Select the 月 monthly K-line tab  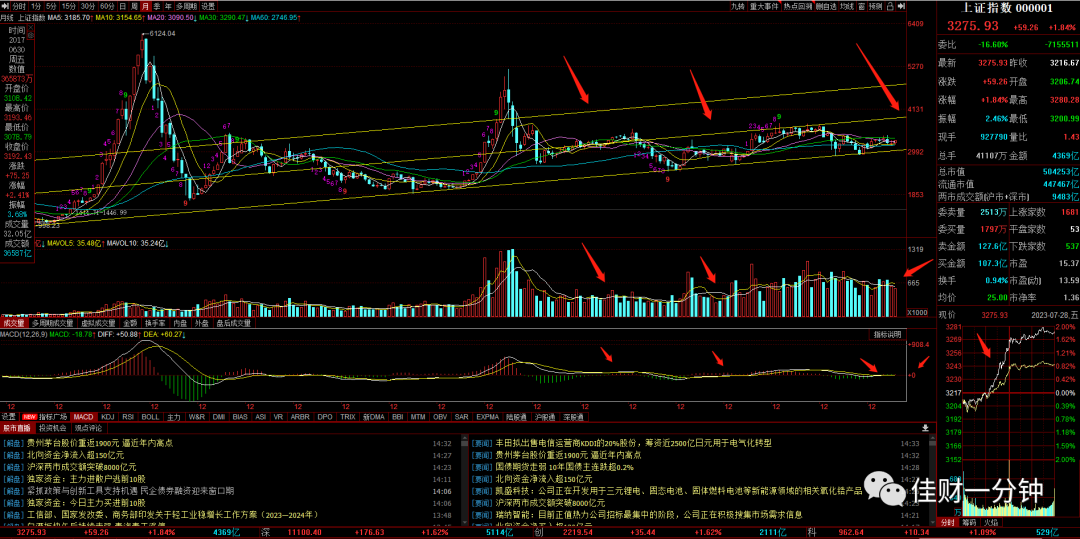point(145,6)
